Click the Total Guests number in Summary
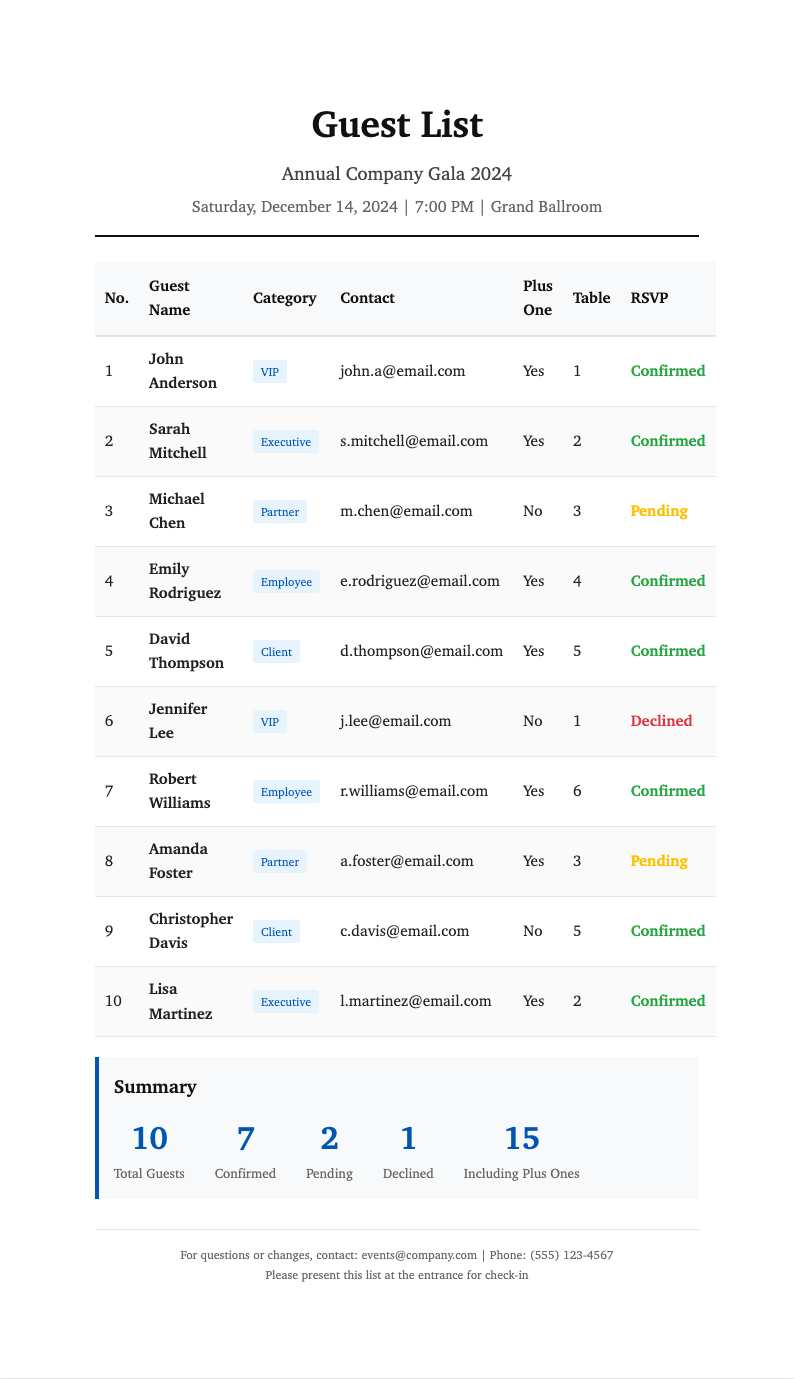The height and width of the screenshot is (1379, 794). tap(150, 1138)
